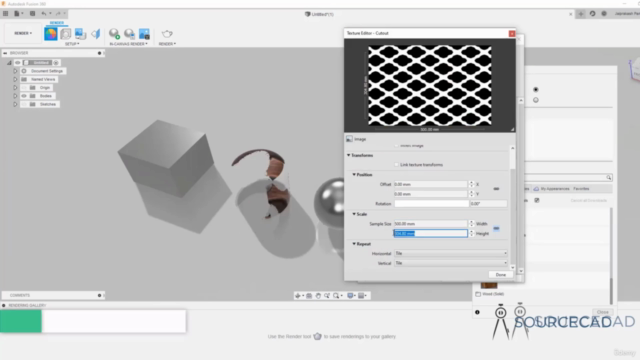This screenshot has height=360, width=640.
Task: Close the Texture Editor dialog
Action: 512,33
